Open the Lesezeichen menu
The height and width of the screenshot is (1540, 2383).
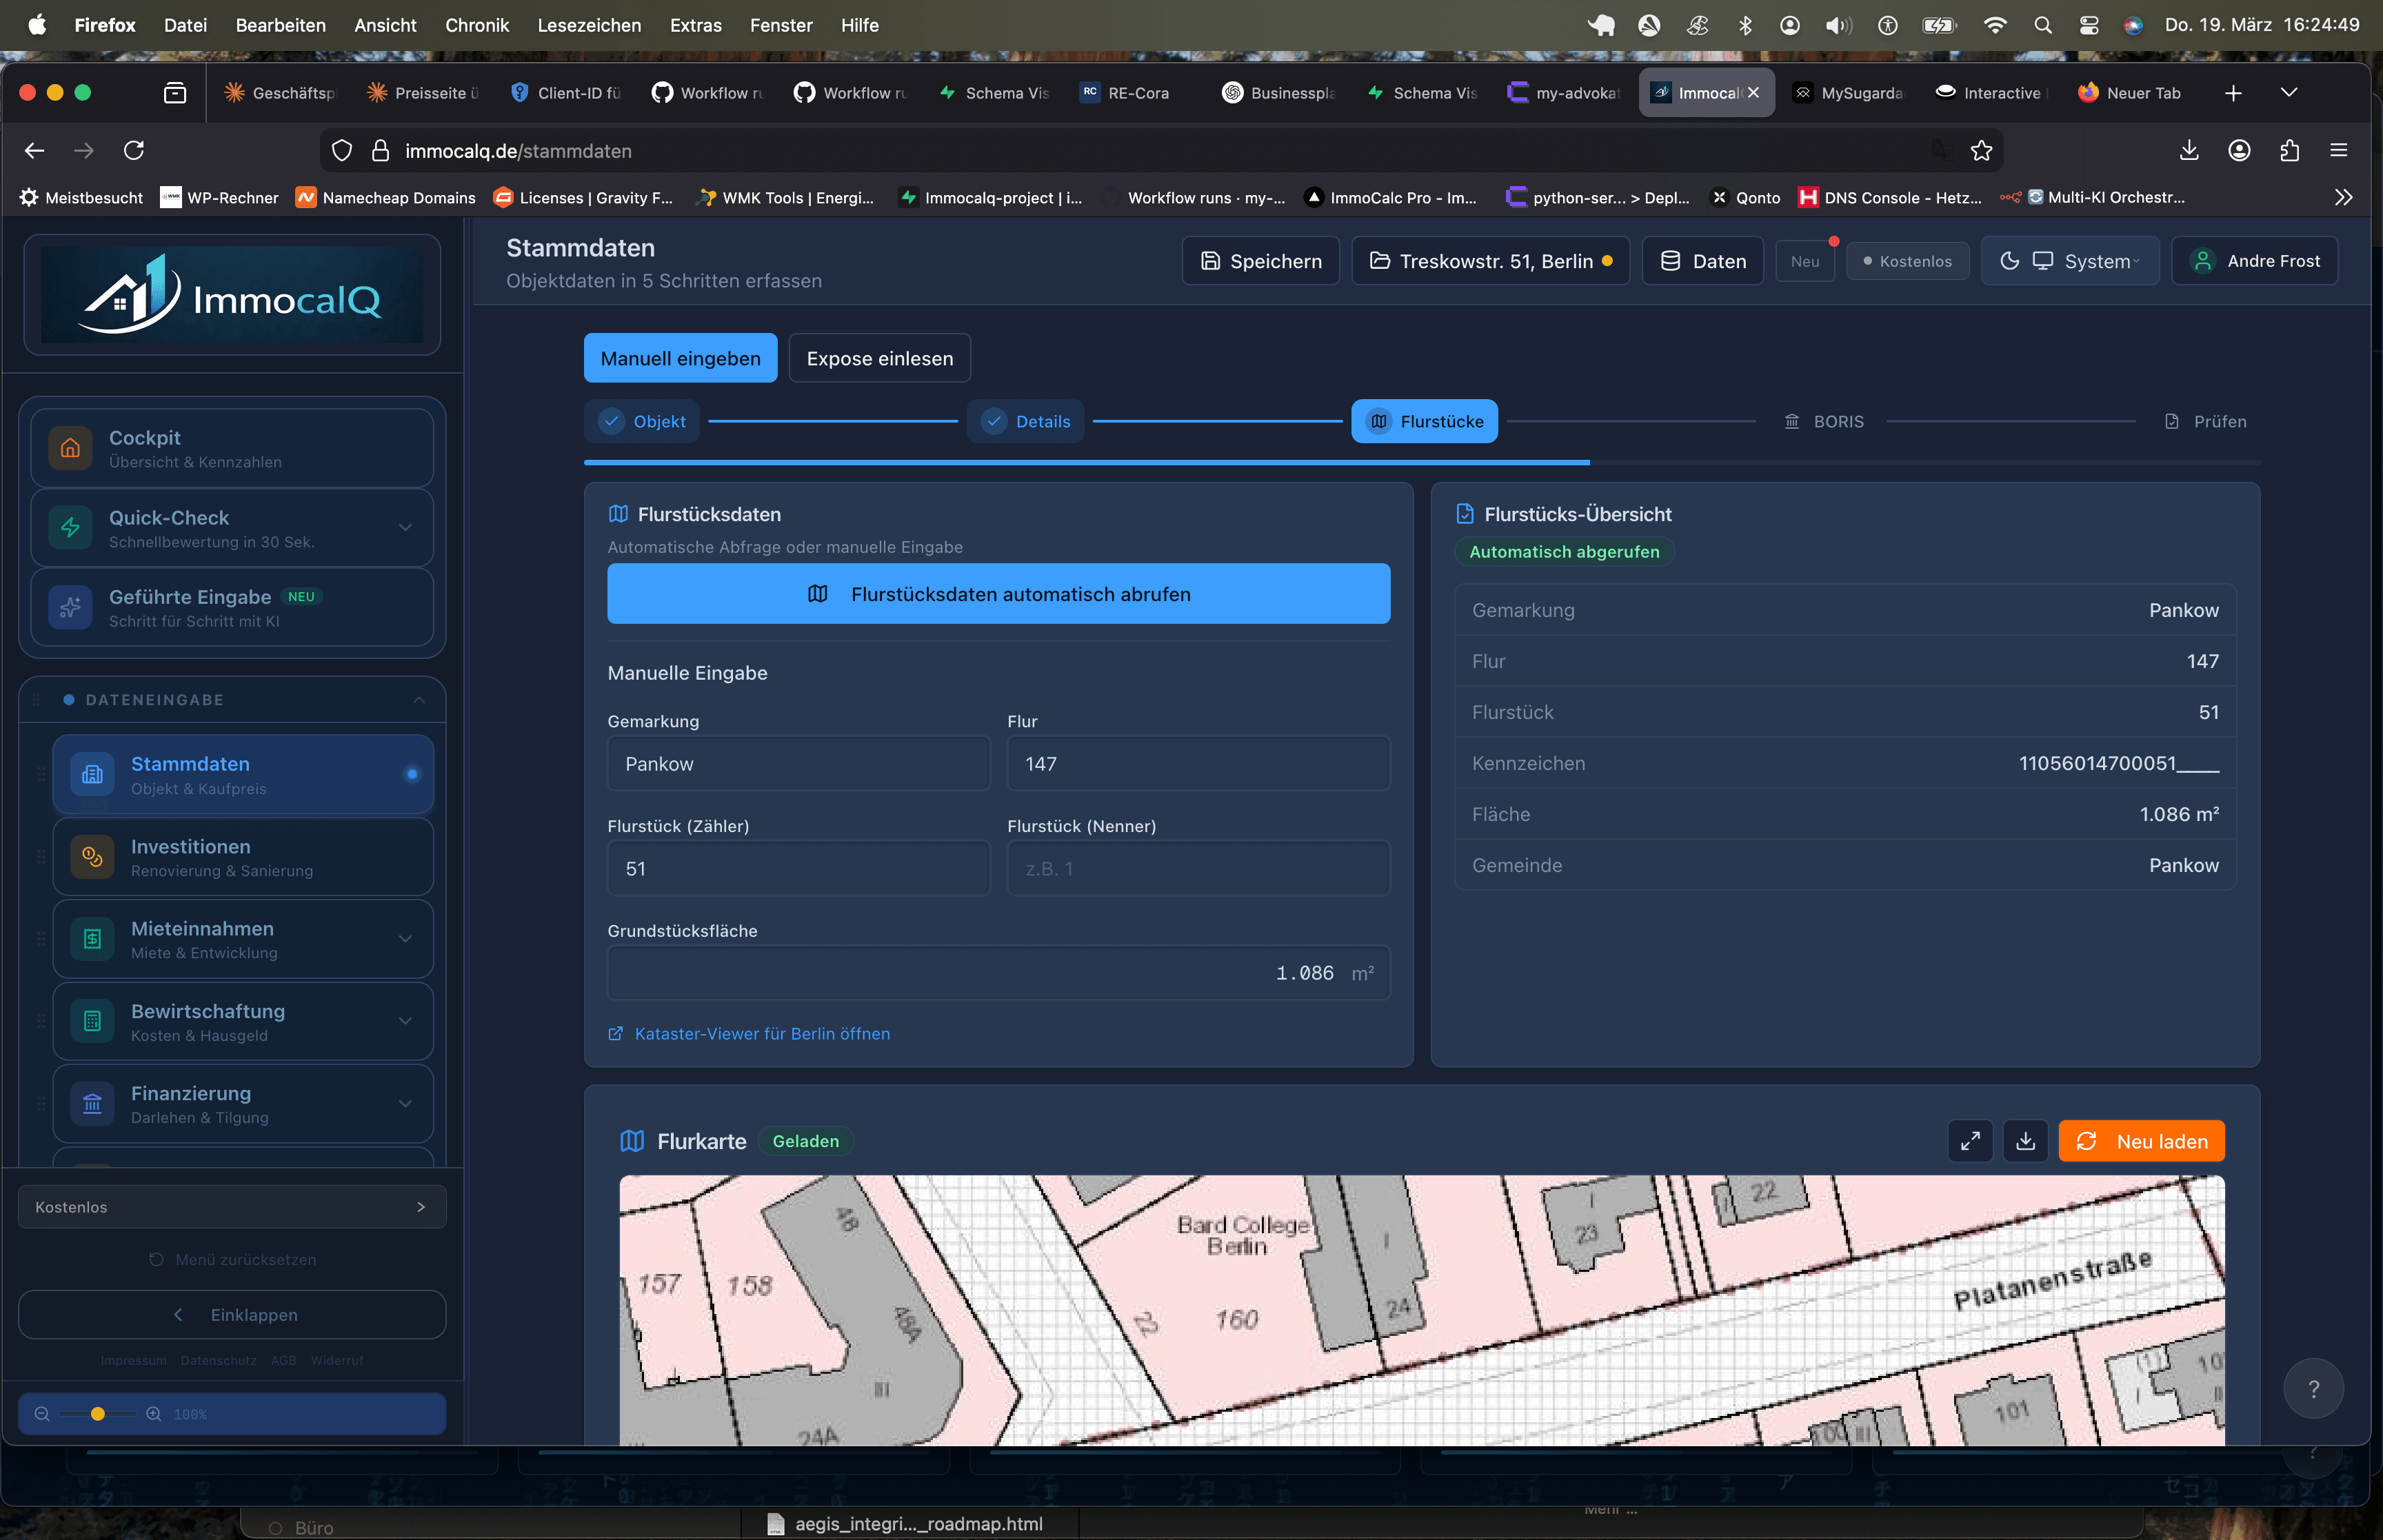click(589, 25)
